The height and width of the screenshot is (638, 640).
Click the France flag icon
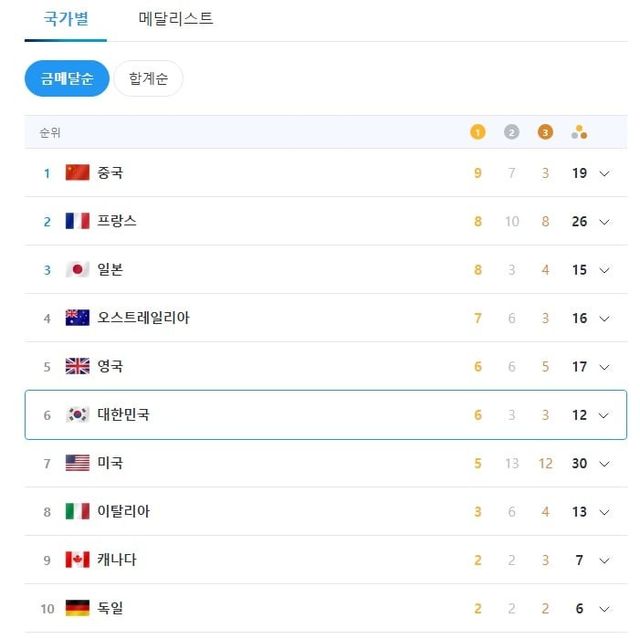(77, 221)
